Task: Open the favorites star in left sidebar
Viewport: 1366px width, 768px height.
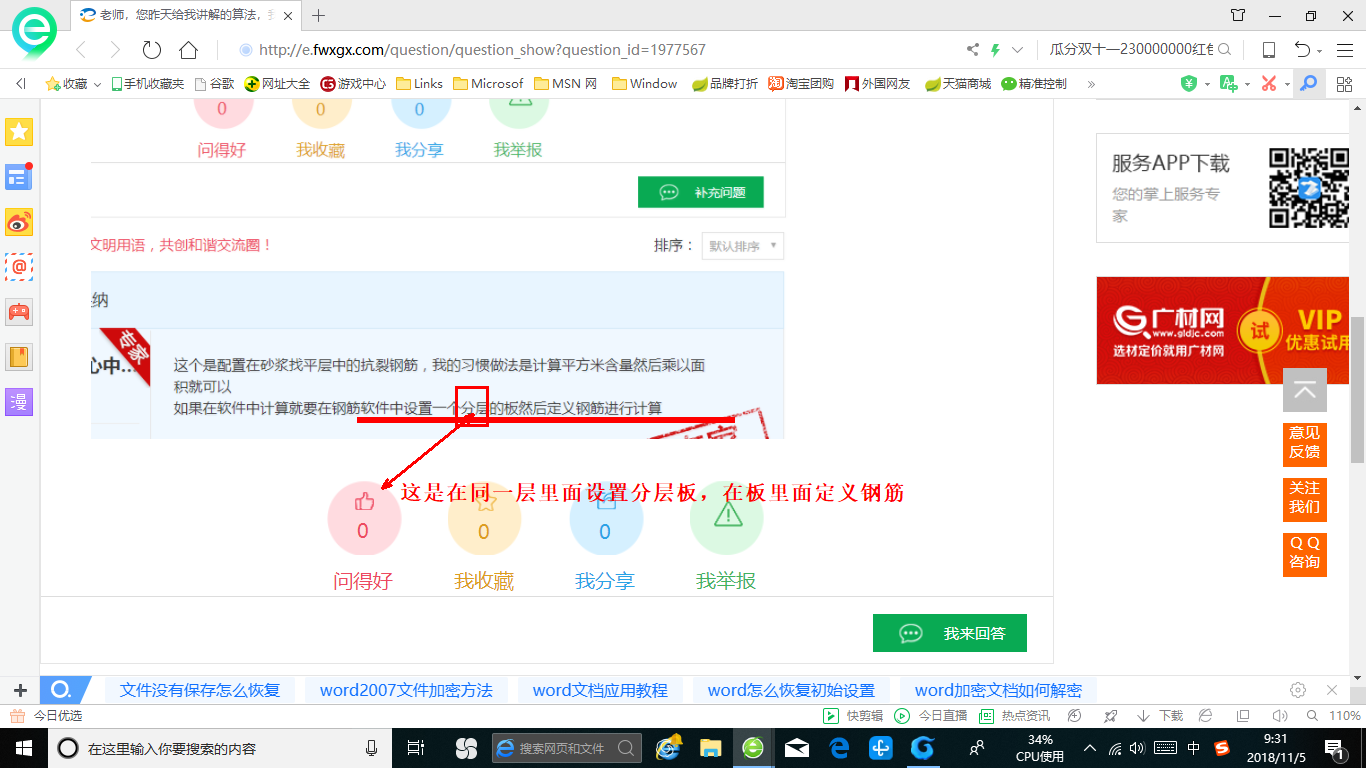Action: [19, 131]
